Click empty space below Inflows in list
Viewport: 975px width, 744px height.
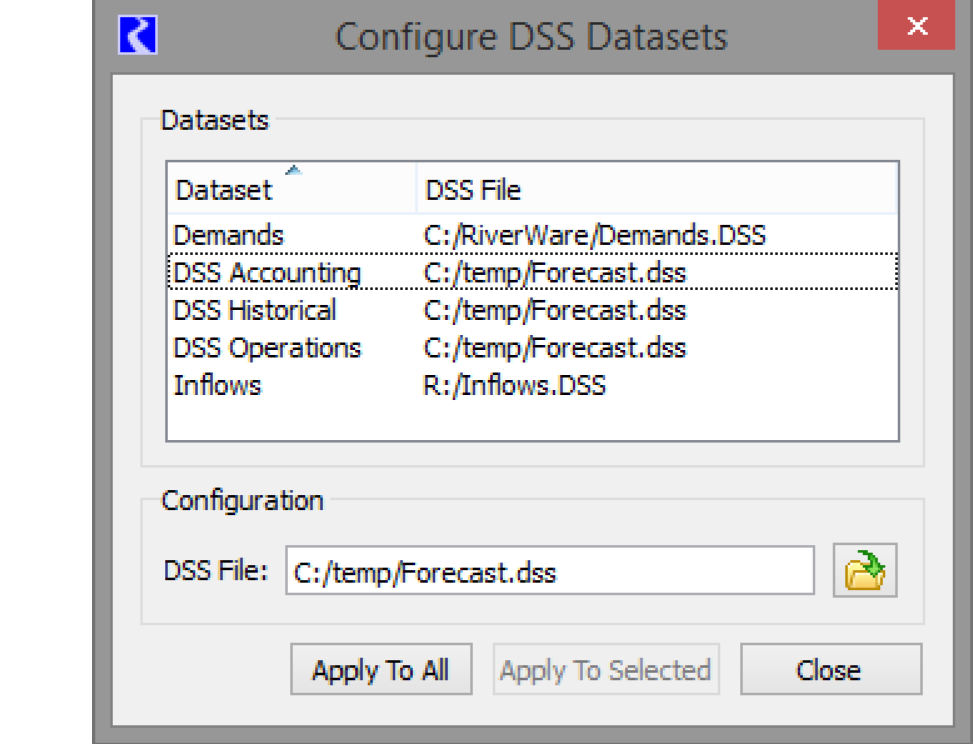pos(532,420)
